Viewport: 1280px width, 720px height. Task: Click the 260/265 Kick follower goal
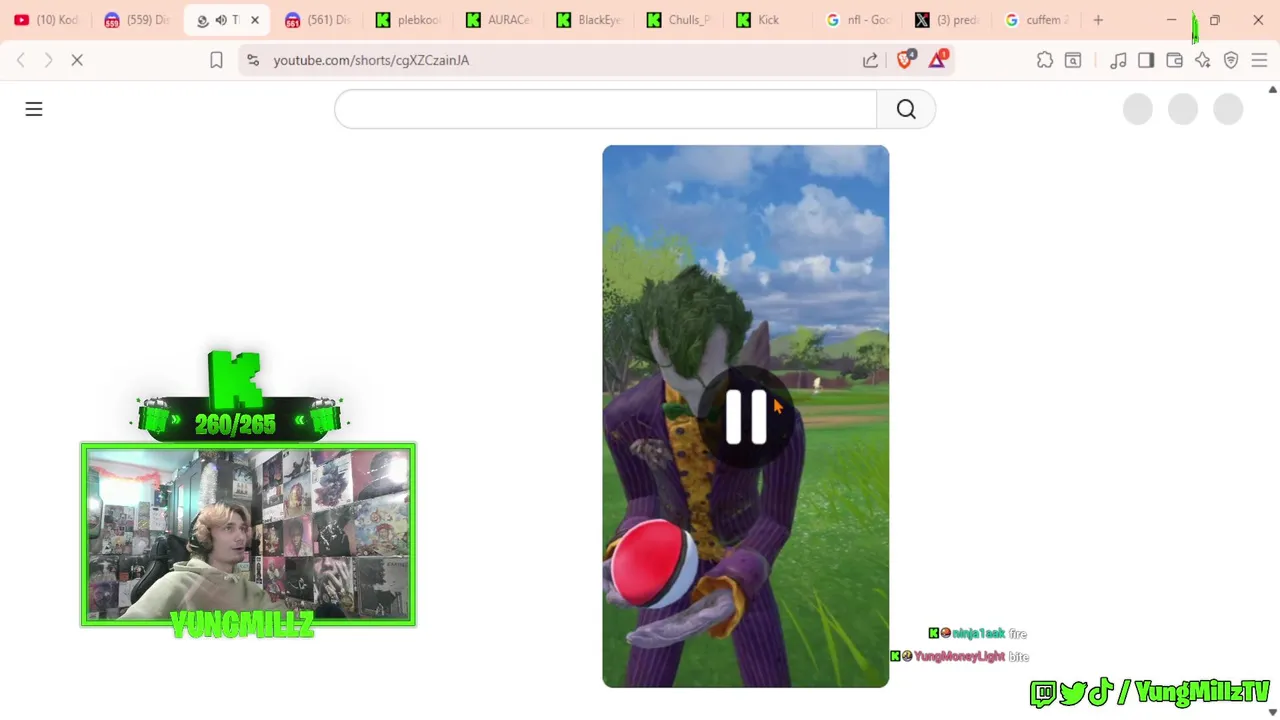[236, 424]
